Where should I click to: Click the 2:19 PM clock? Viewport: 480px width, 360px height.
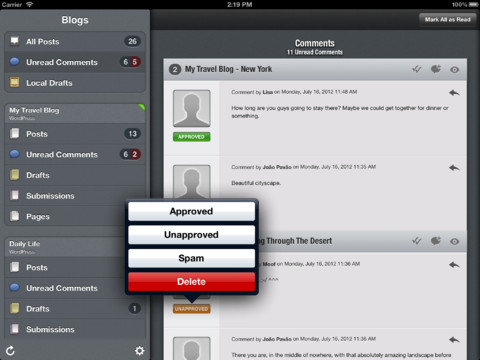(x=240, y=4)
